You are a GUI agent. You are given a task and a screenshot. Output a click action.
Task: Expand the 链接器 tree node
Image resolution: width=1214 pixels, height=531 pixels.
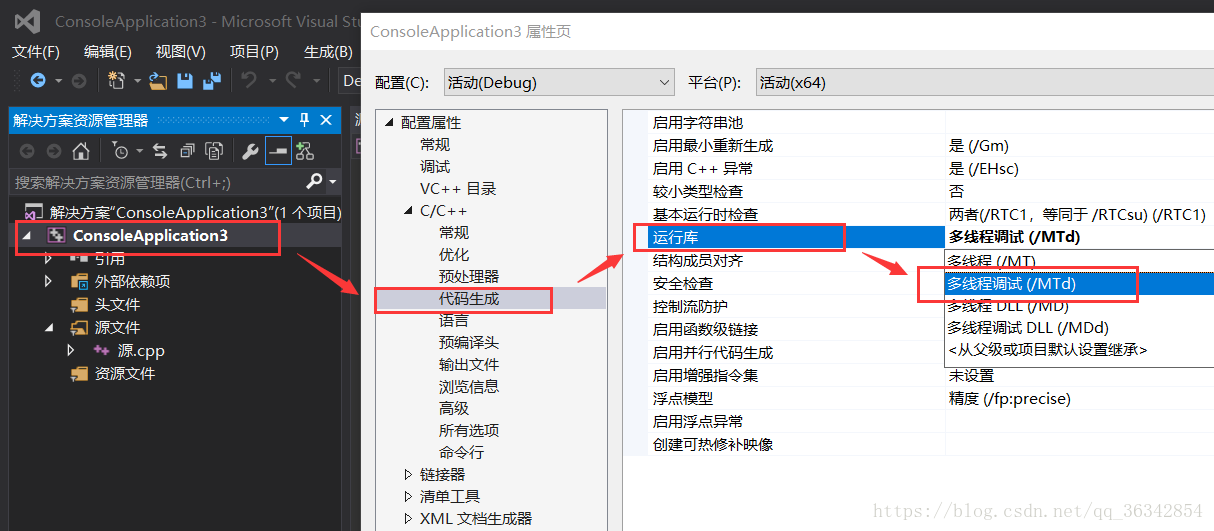(x=408, y=474)
